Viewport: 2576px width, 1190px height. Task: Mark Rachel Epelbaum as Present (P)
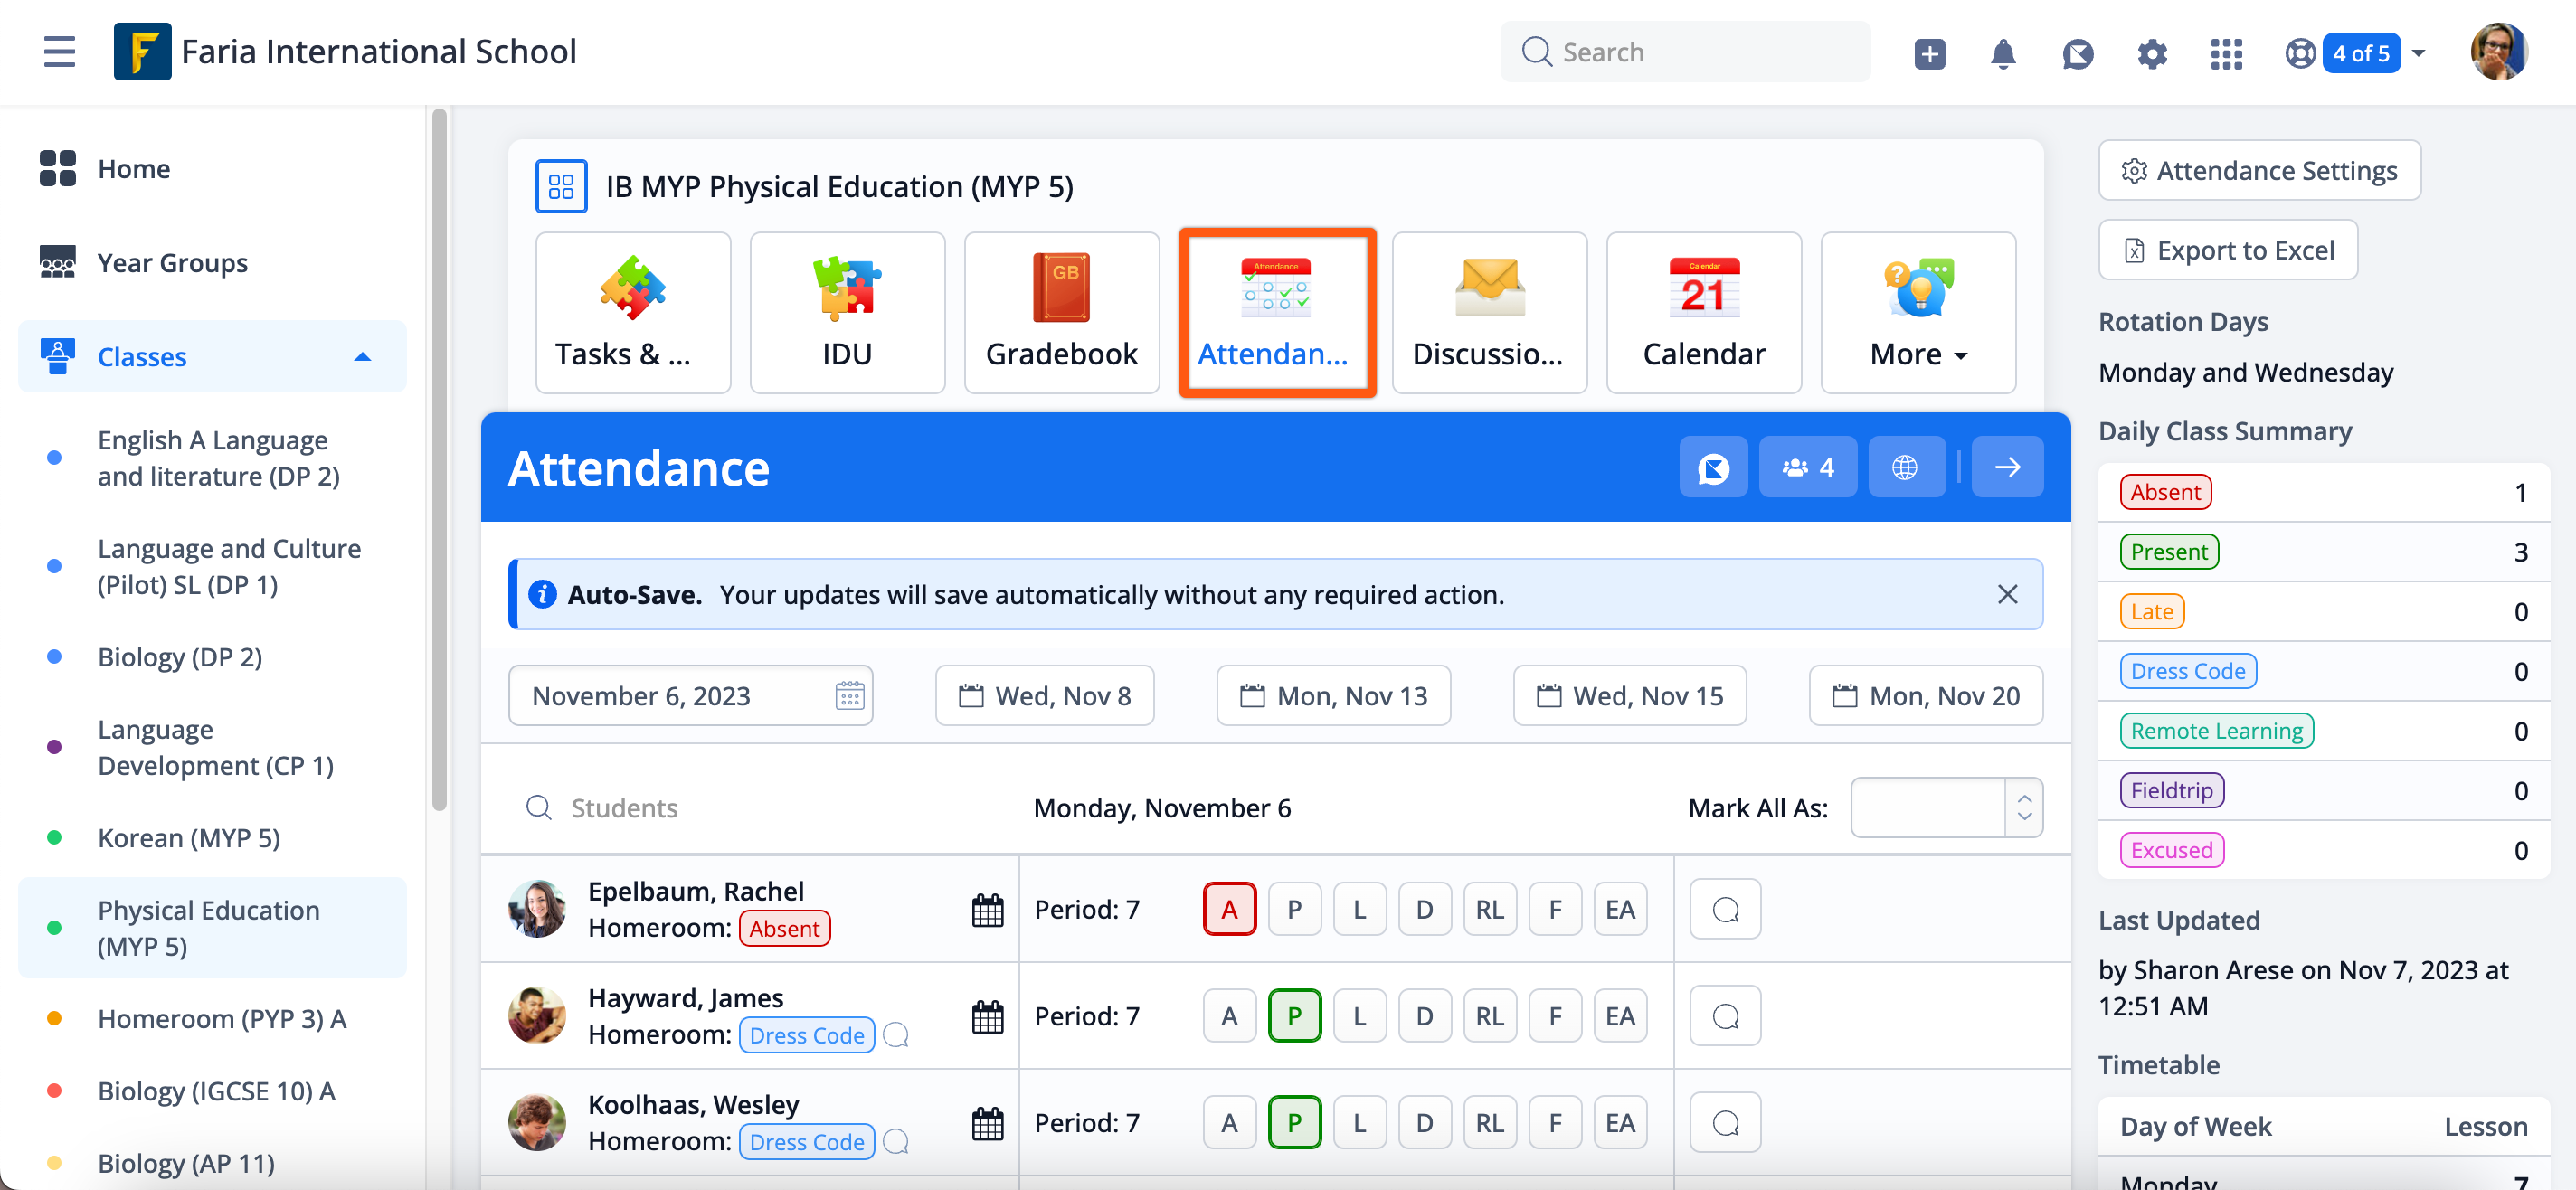click(x=1294, y=910)
